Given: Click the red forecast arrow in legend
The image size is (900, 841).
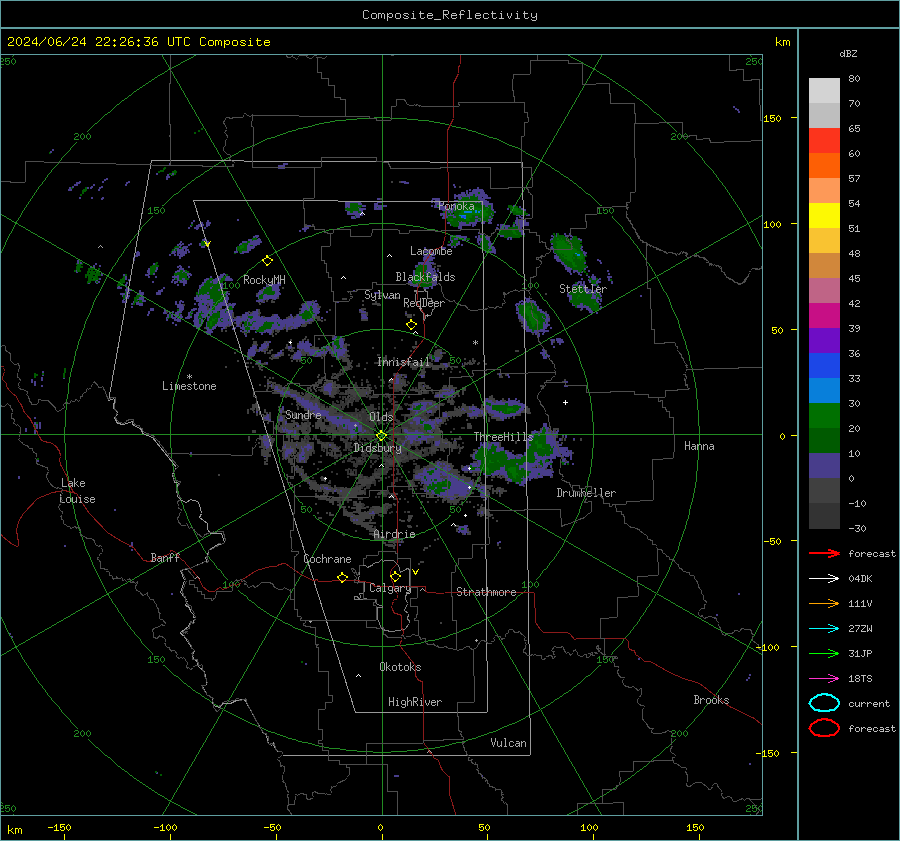Looking at the screenshot, I should [x=824, y=553].
